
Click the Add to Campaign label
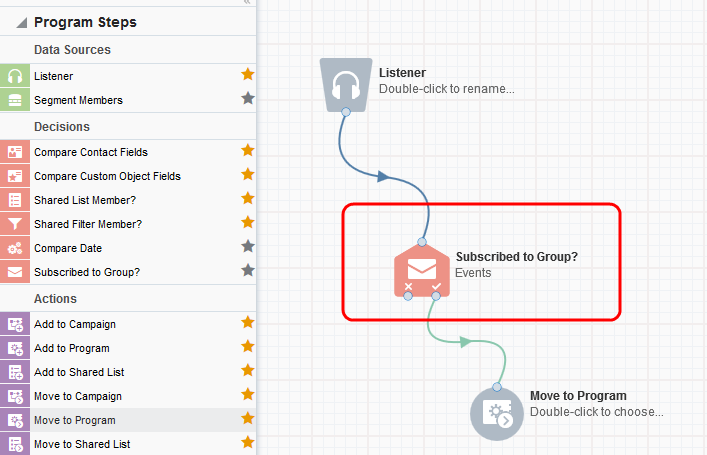click(75, 324)
